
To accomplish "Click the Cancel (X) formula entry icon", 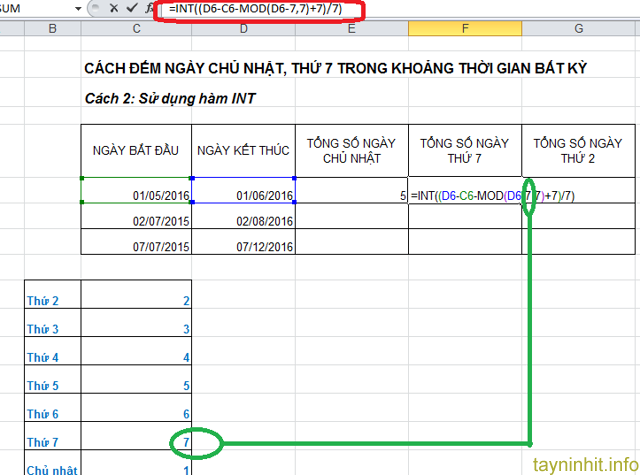I will tap(112, 8).
